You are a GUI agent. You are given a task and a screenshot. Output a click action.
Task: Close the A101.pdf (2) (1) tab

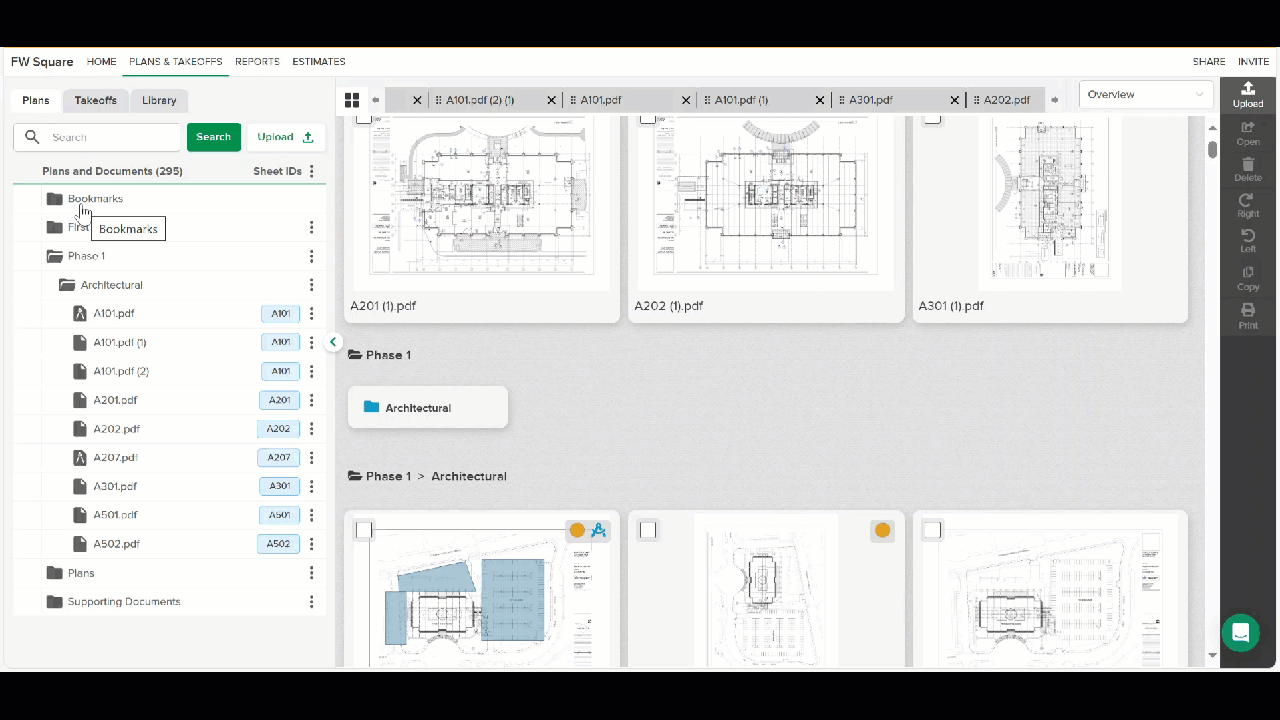point(552,100)
